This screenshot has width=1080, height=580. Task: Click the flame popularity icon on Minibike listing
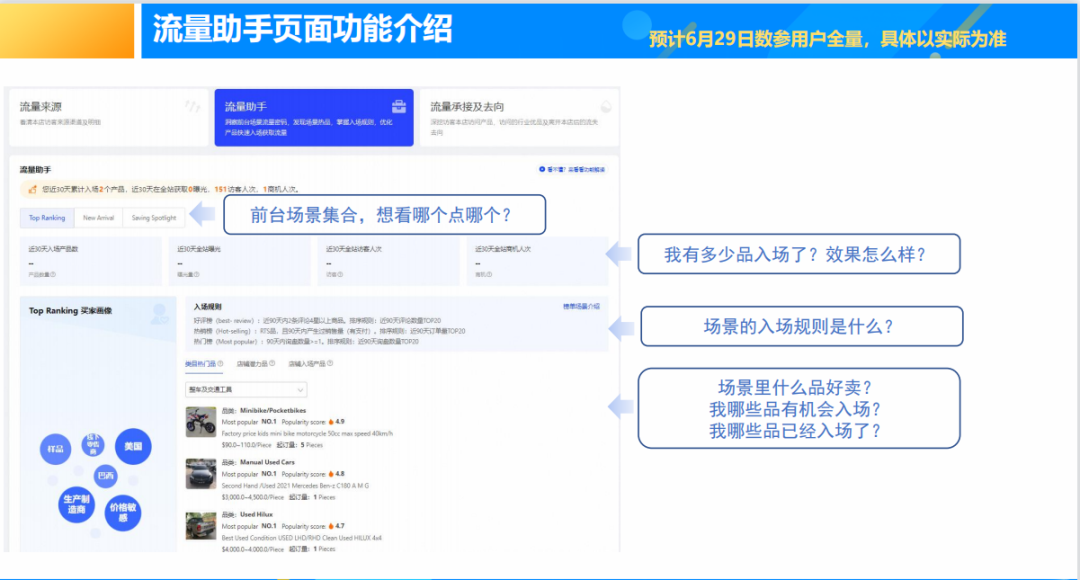(x=331, y=421)
